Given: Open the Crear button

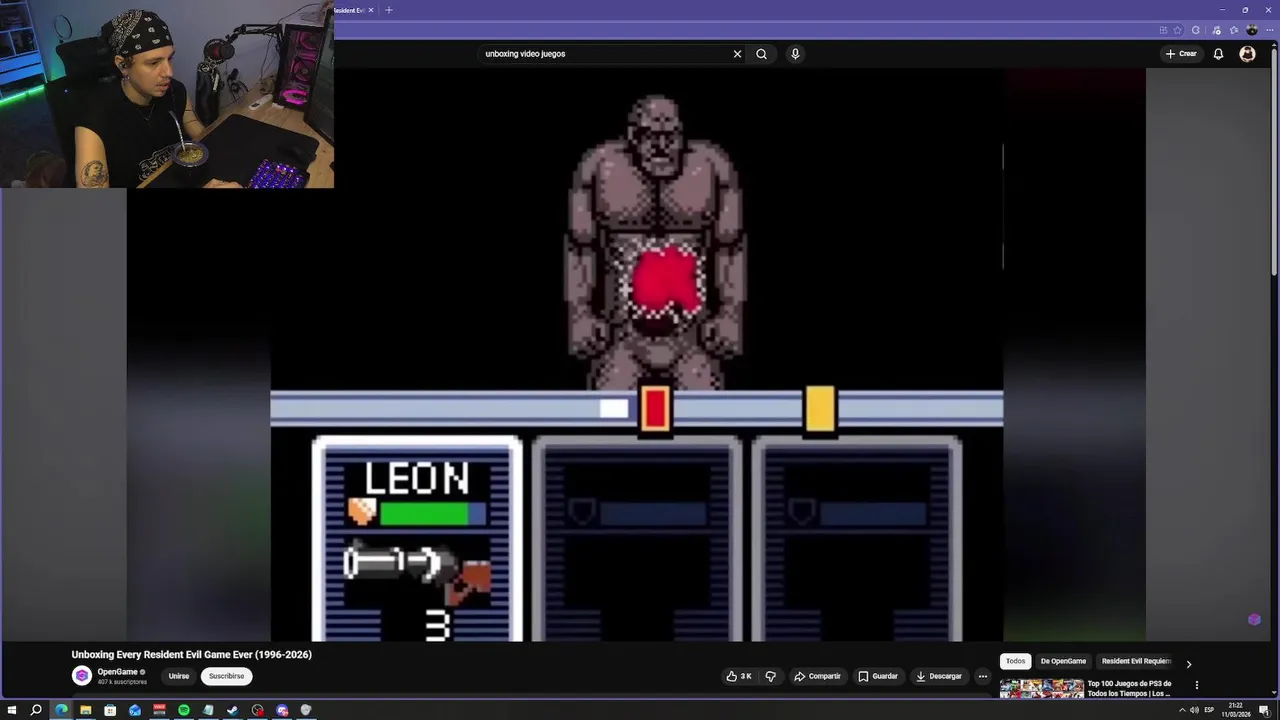Looking at the screenshot, I should pos(1181,54).
